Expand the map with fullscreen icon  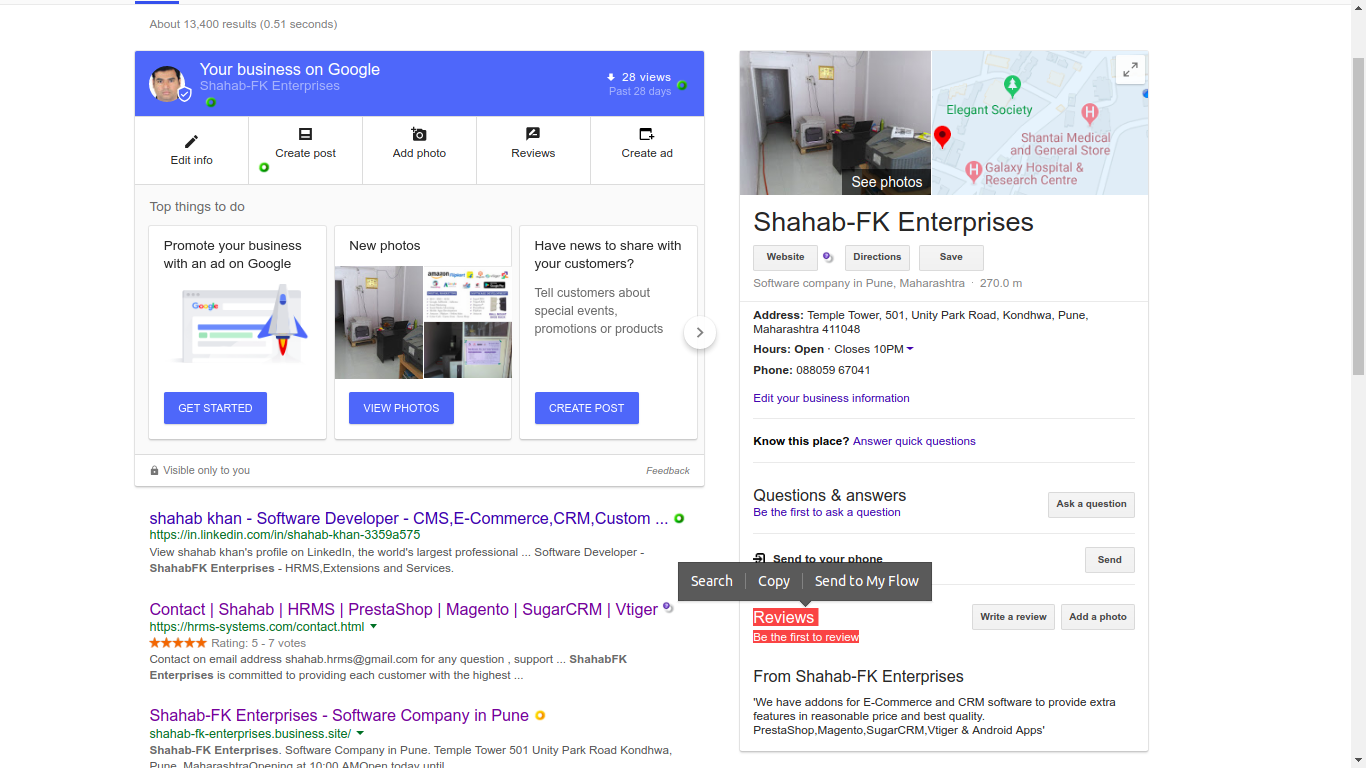coord(1130,70)
